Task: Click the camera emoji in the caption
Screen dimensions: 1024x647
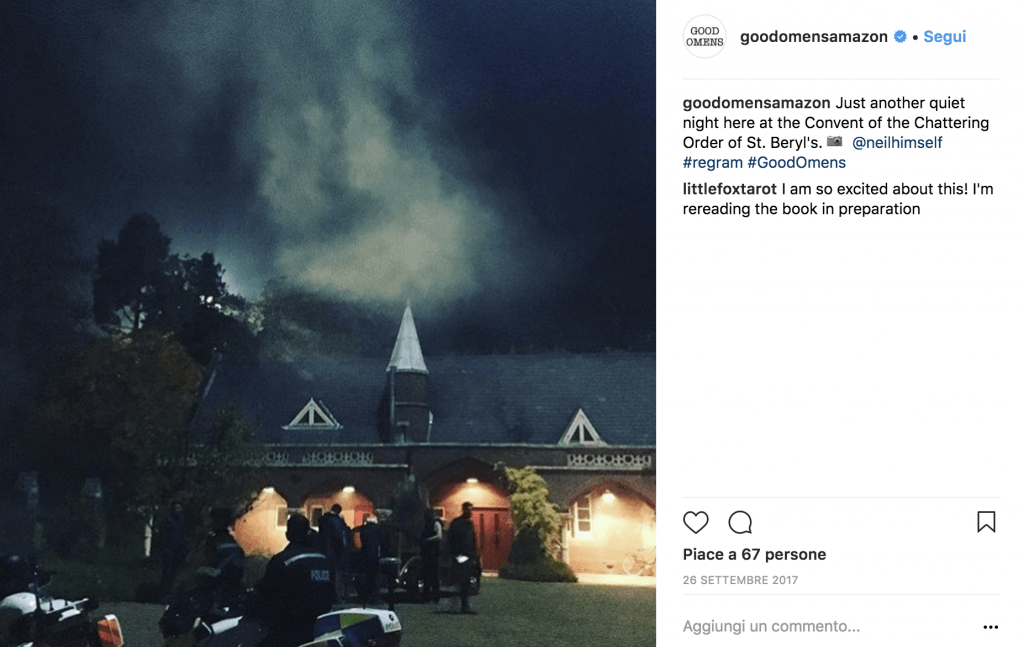Action: tap(834, 142)
